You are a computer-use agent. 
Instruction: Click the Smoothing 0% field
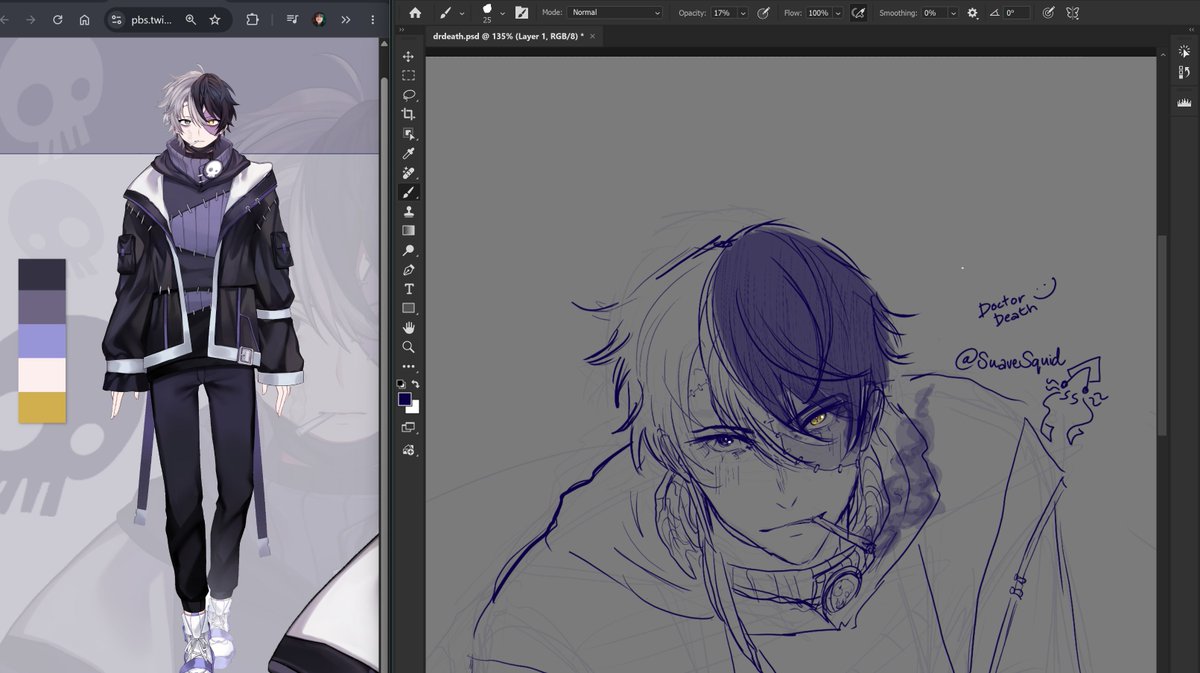tap(933, 13)
